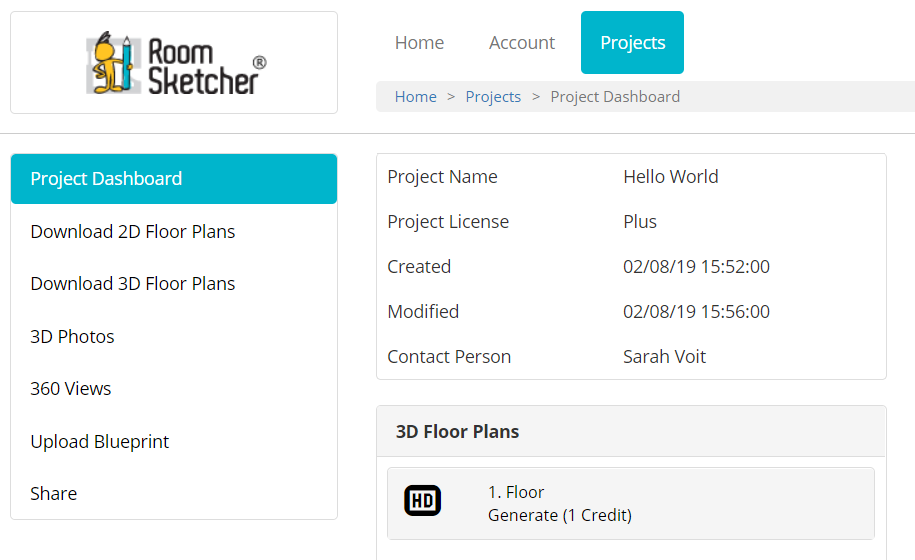Screen dimensions: 915x560
Task: Click the HD icon for 1. Floor
Action: 422,500
